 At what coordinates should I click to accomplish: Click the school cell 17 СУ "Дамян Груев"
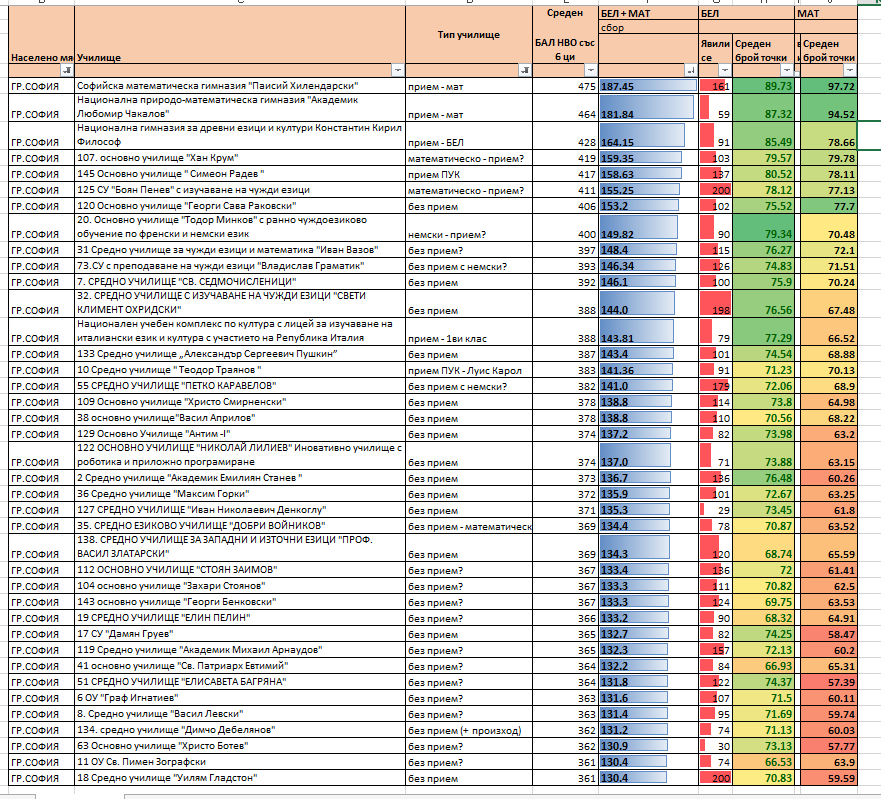pyautogui.click(x=239, y=634)
